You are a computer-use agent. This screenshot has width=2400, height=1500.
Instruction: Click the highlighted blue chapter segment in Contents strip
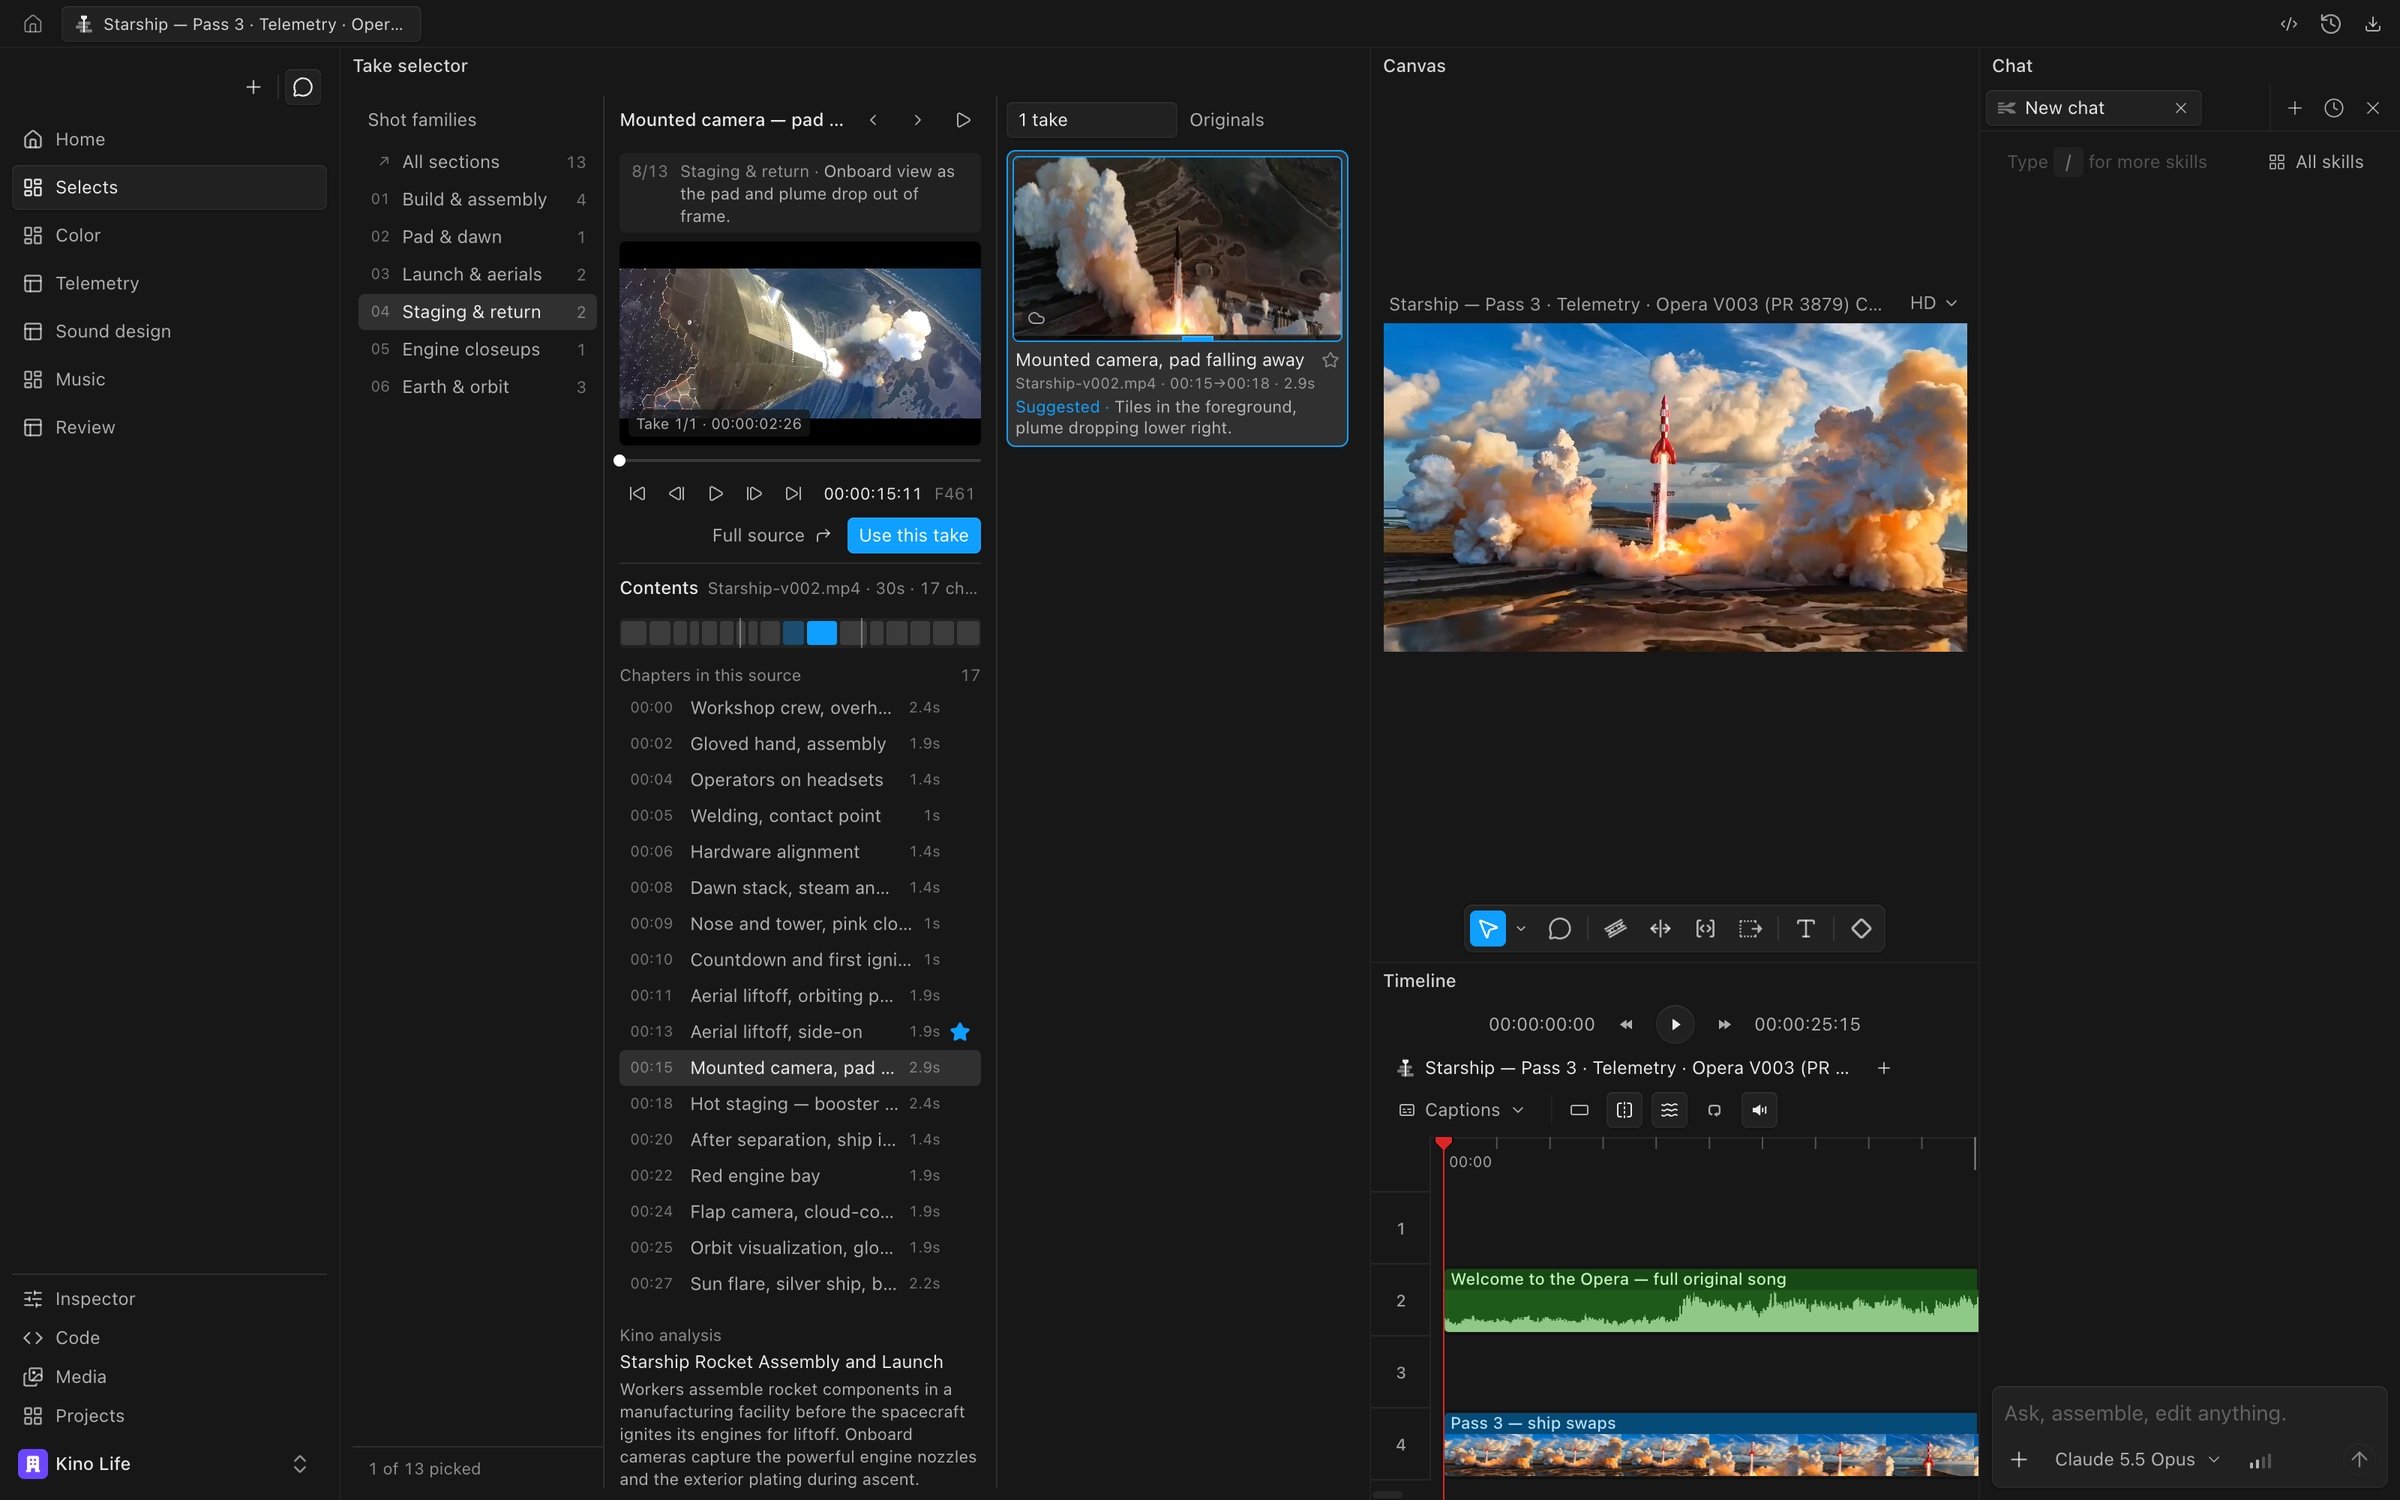(x=822, y=633)
